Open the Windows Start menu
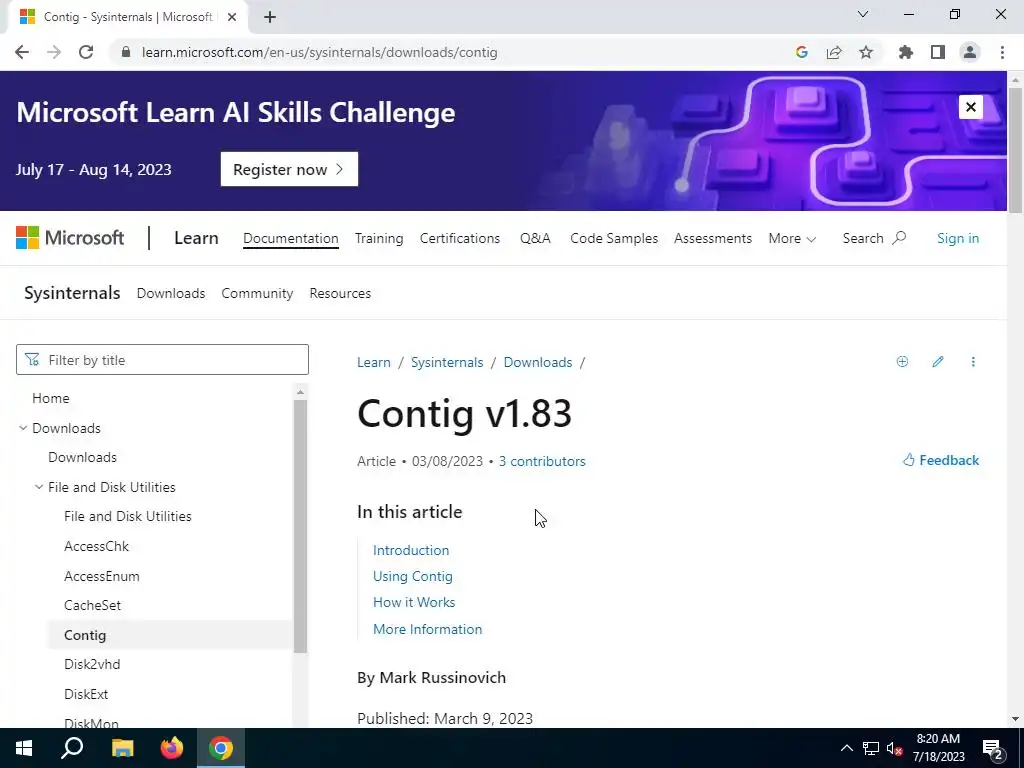 coord(24,748)
